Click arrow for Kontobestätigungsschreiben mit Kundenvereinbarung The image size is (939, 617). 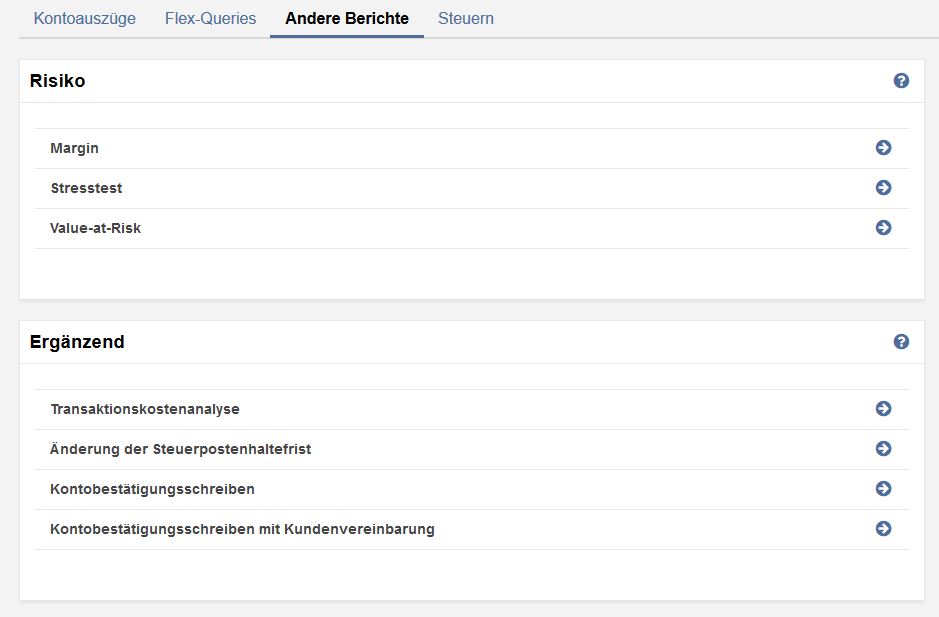[883, 529]
